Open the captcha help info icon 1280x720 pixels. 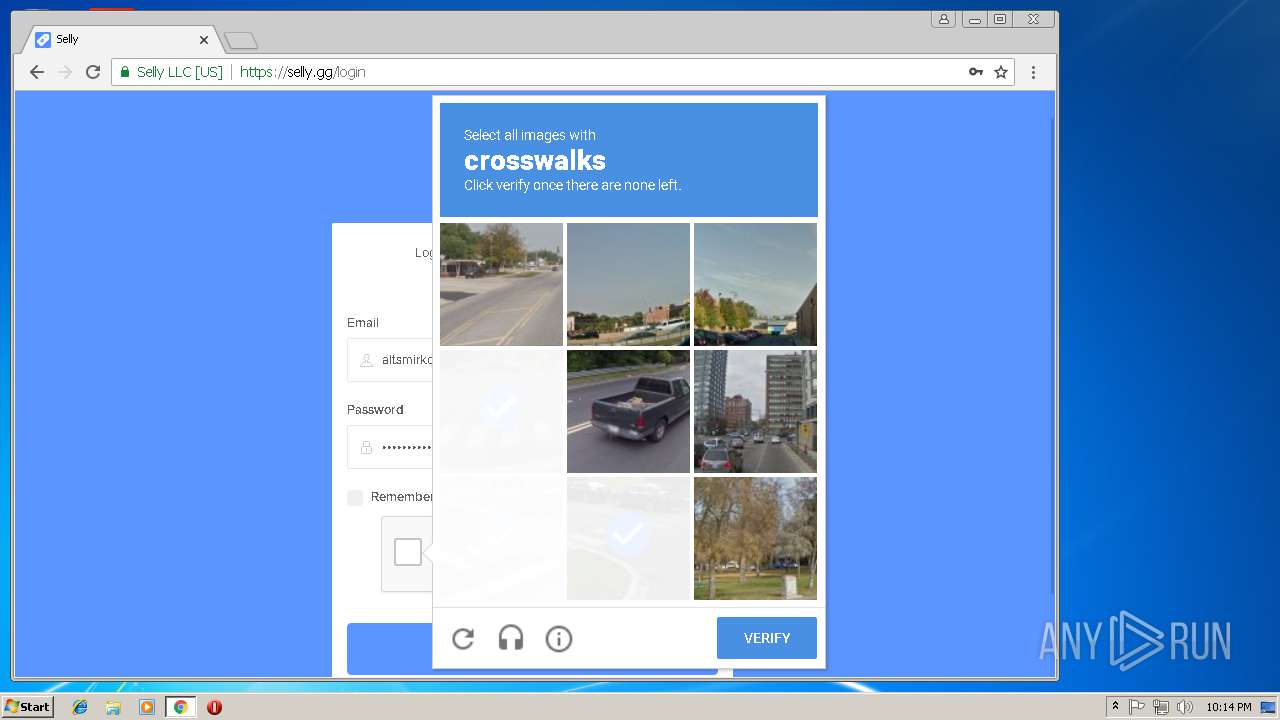point(559,638)
